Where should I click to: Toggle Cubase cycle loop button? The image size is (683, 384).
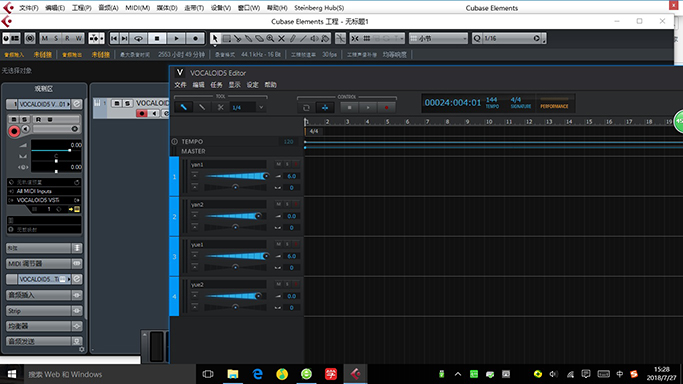(139, 39)
